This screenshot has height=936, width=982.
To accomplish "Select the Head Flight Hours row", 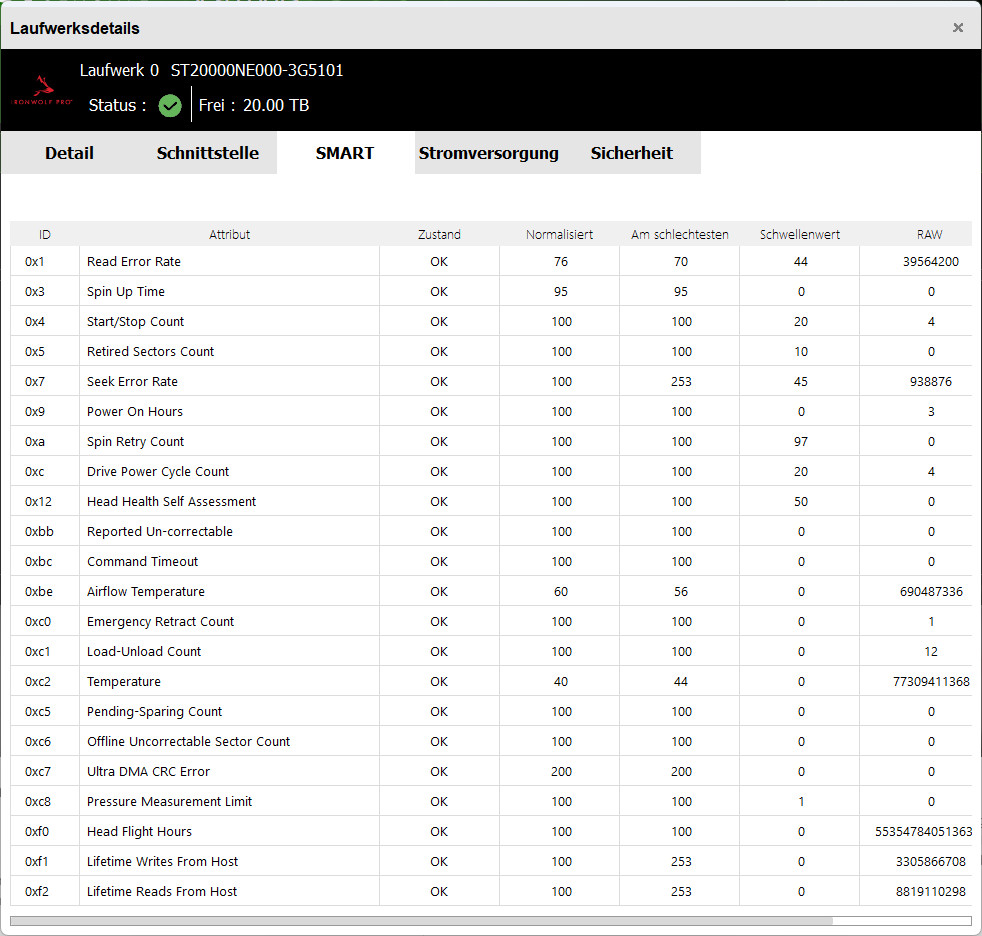I will point(139,832).
